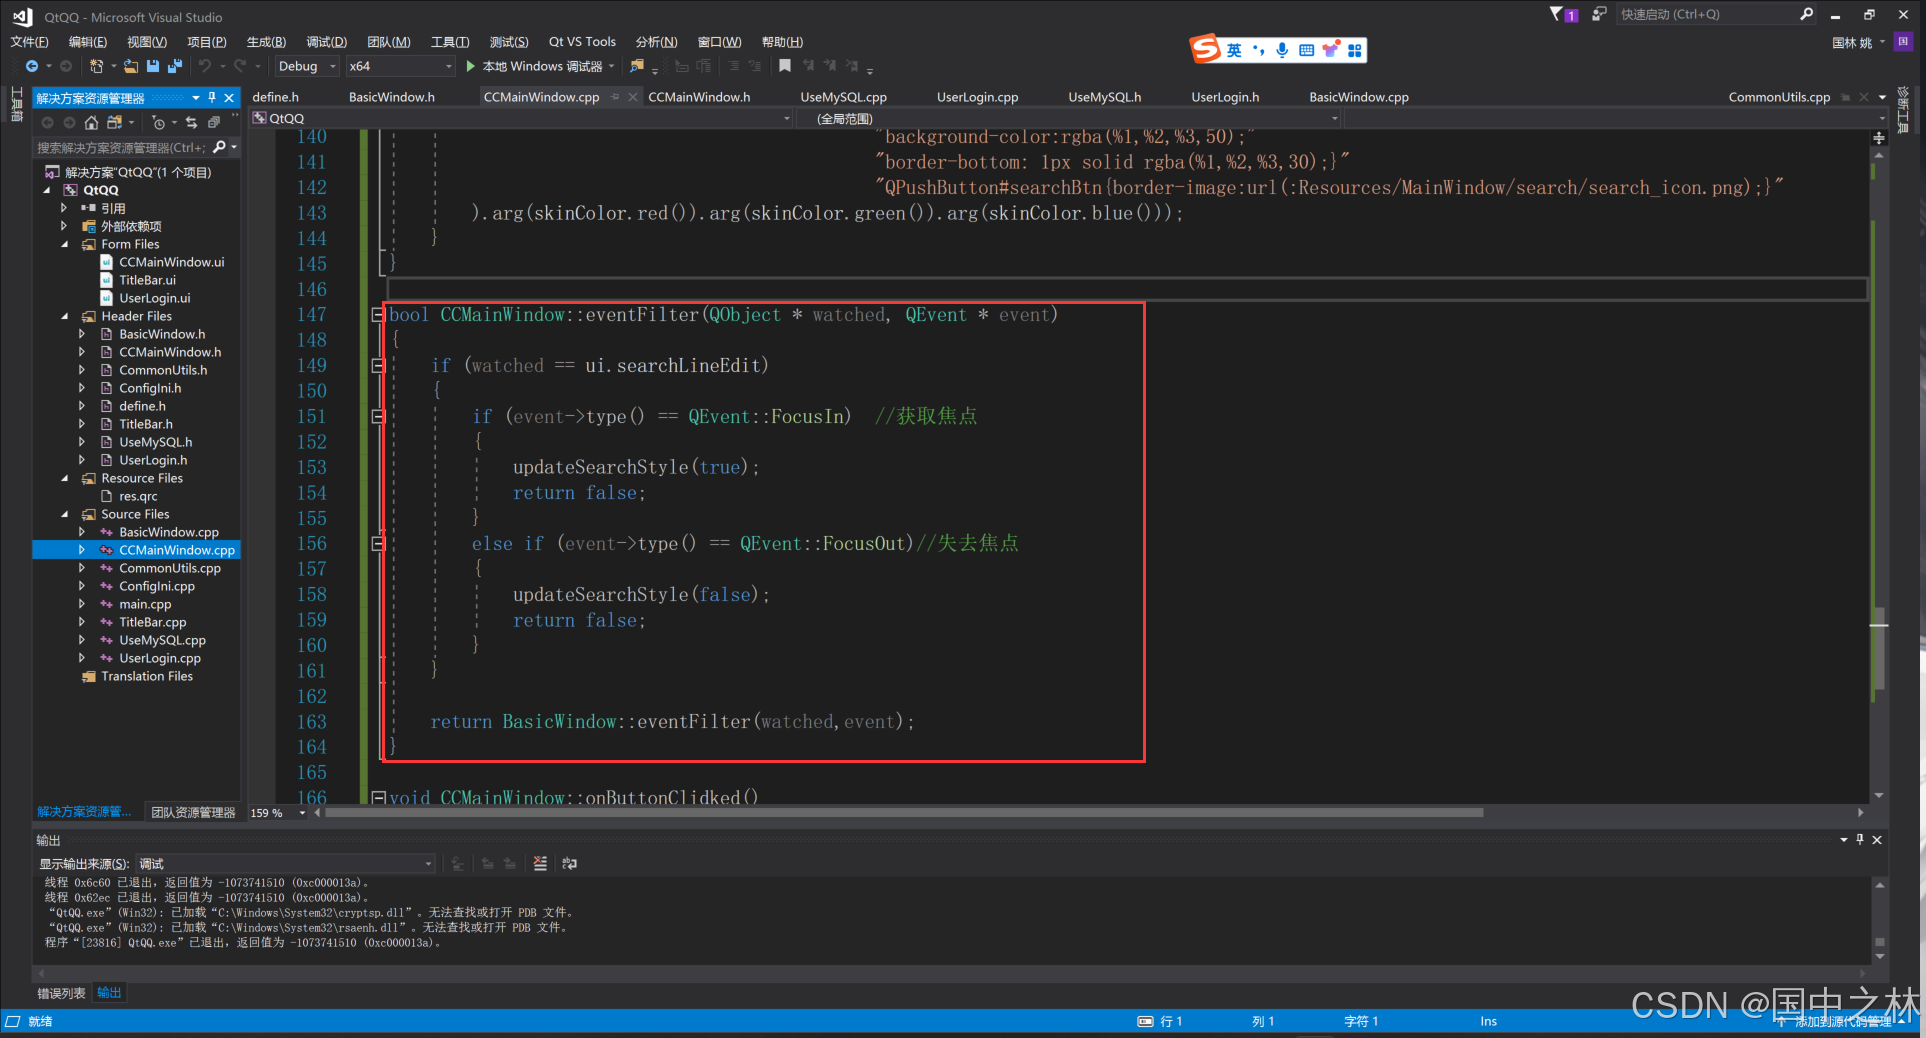Switch to the 错误列表 tab
1926x1038 pixels.
(x=61, y=993)
